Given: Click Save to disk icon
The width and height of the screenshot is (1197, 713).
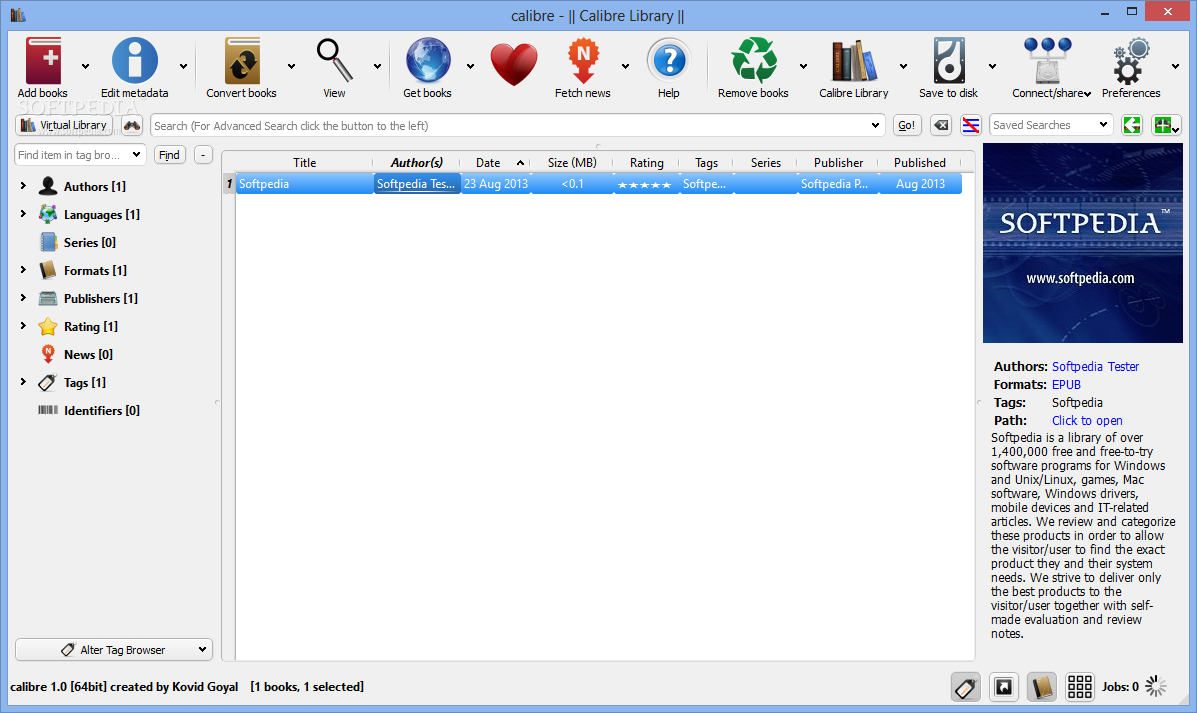Looking at the screenshot, I should click(x=949, y=60).
